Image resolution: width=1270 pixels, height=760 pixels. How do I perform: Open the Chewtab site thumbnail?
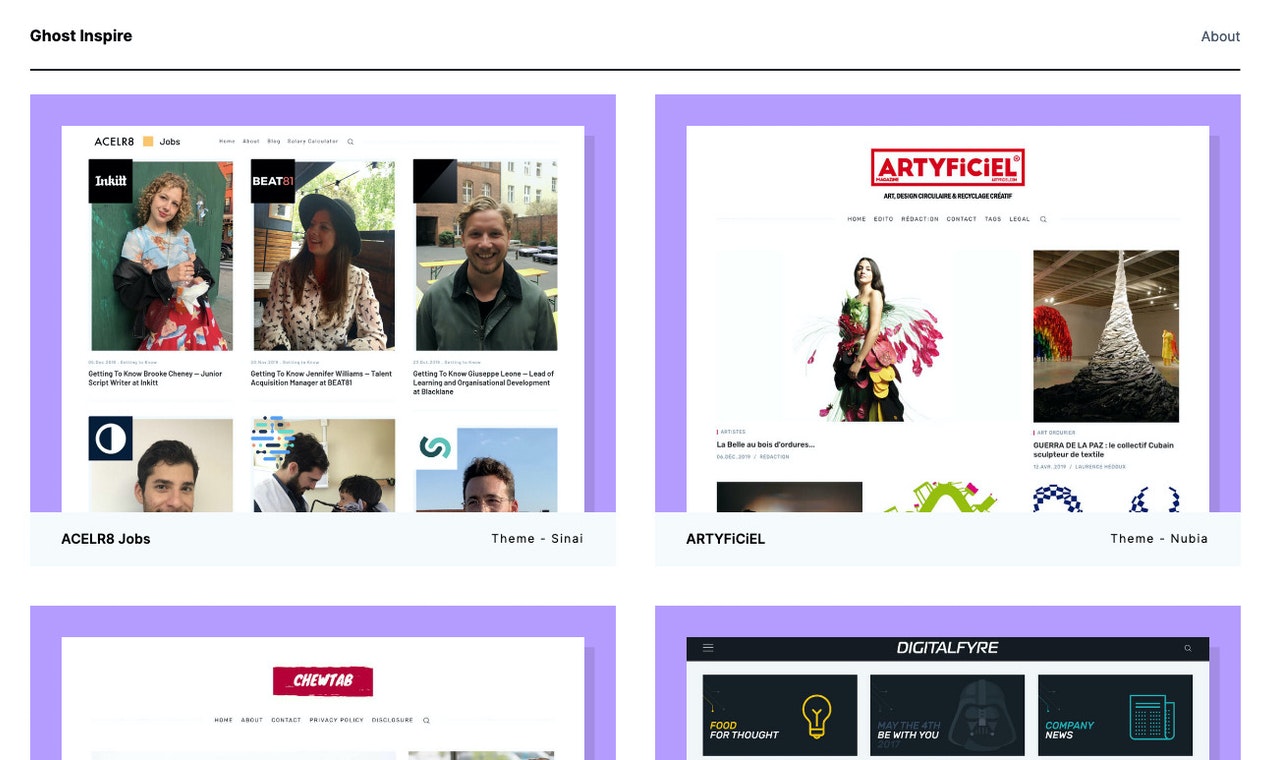(x=323, y=683)
